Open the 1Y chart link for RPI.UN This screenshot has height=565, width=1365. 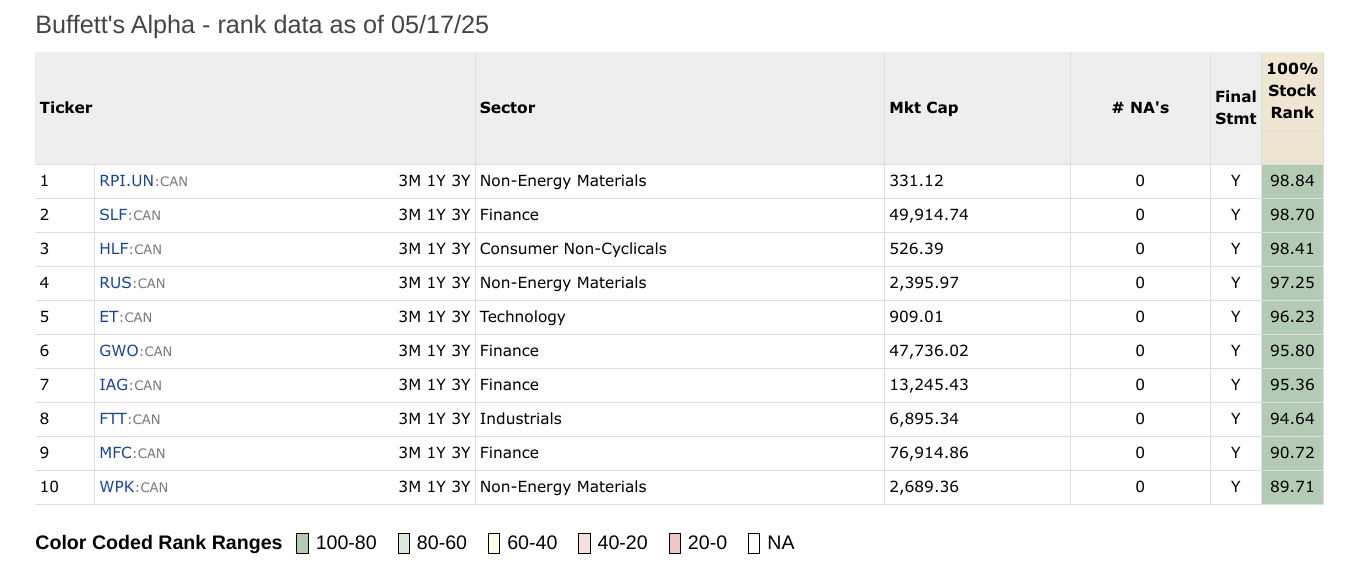click(436, 181)
